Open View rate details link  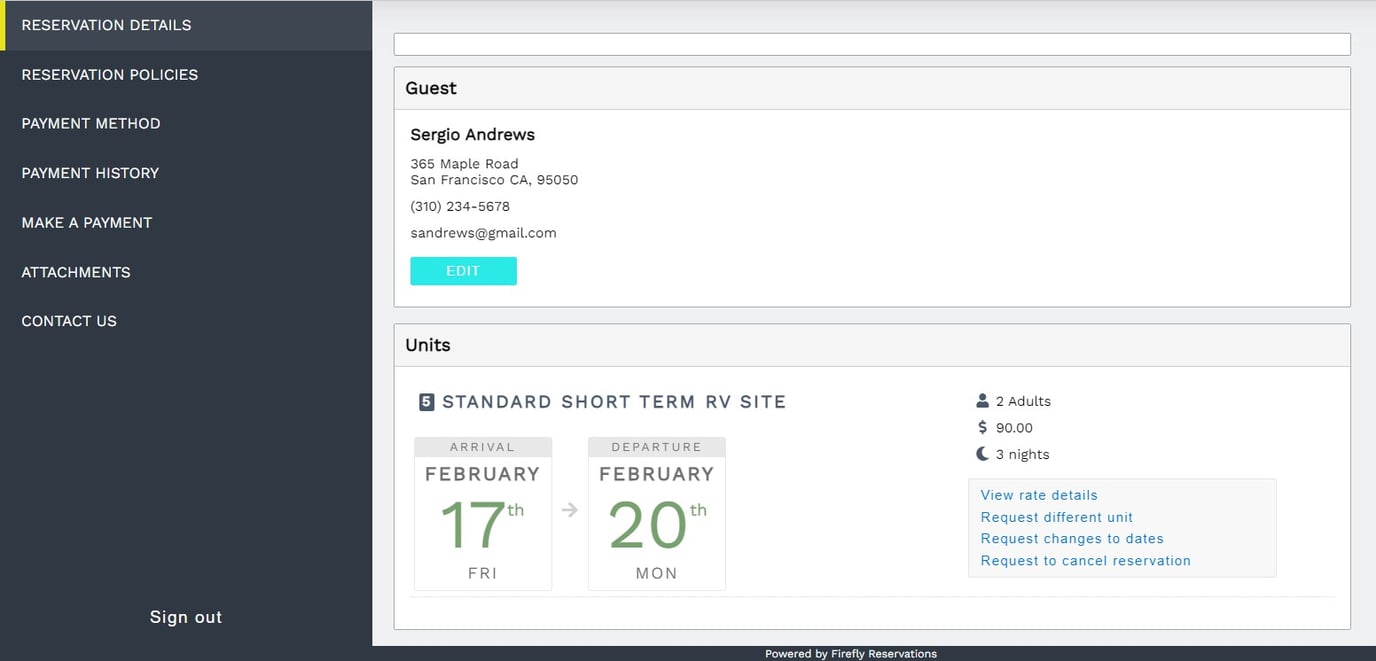(x=1039, y=495)
